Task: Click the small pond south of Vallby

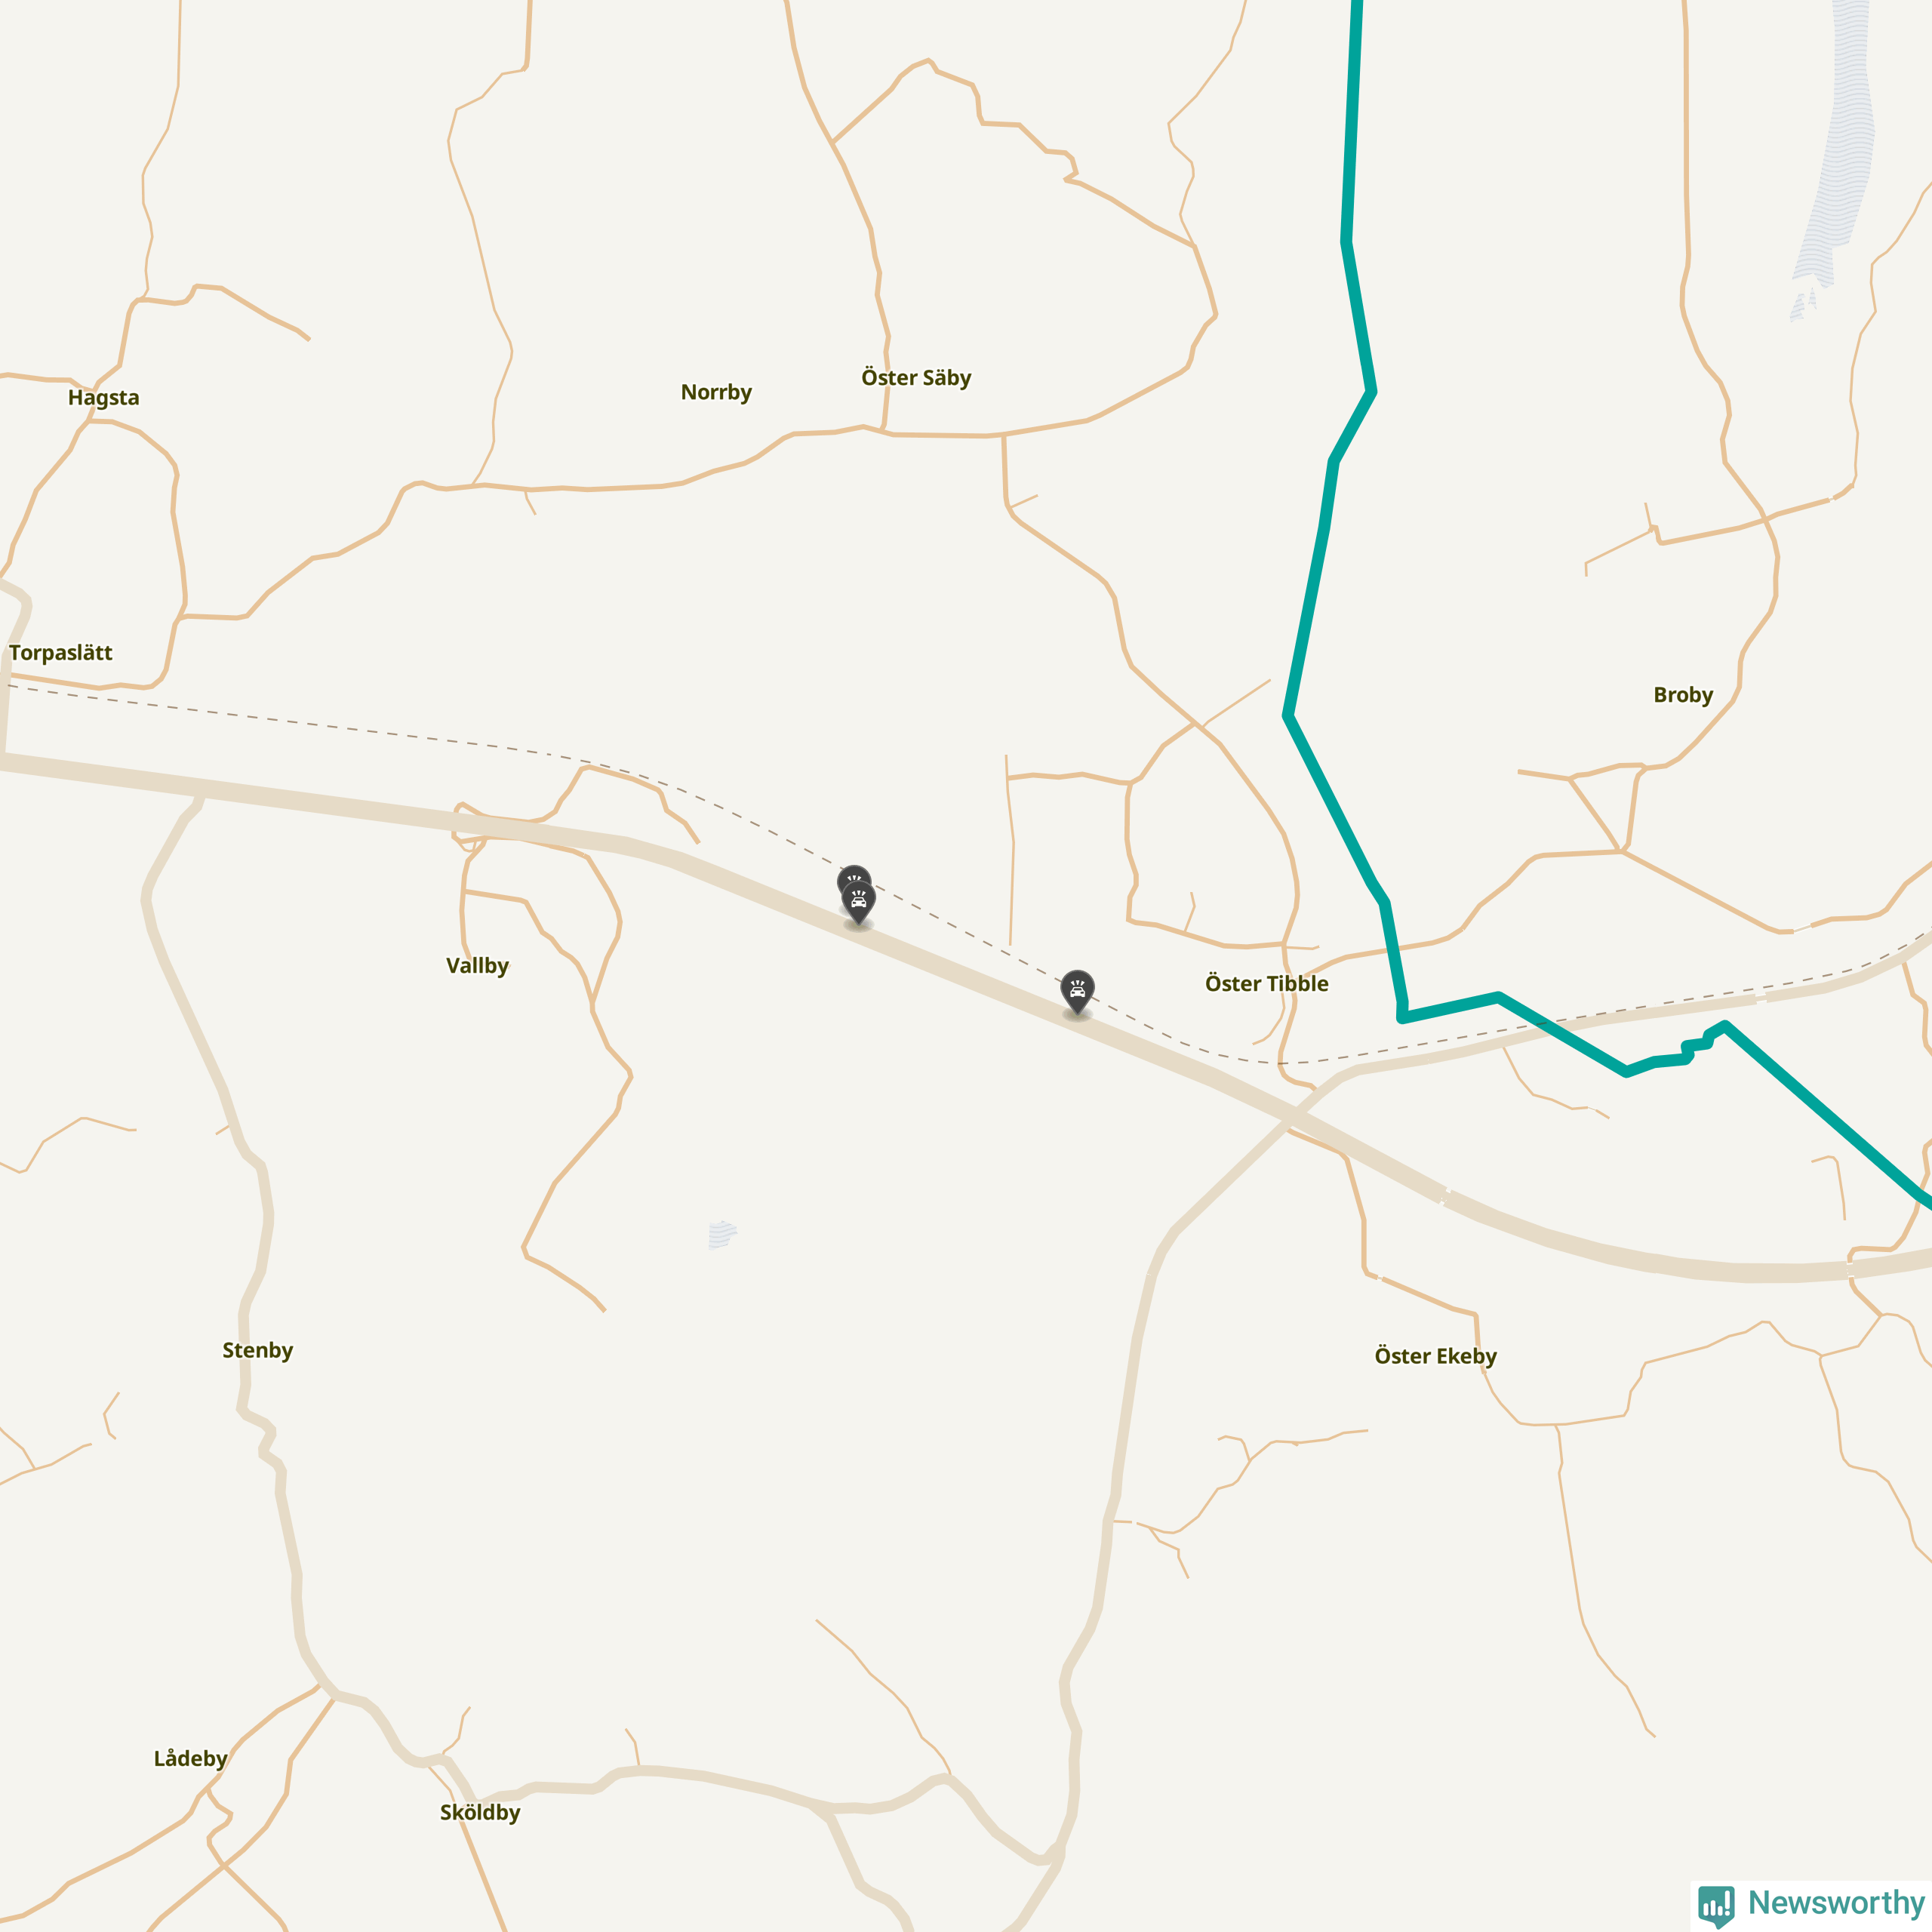Action: coord(721,1234)
